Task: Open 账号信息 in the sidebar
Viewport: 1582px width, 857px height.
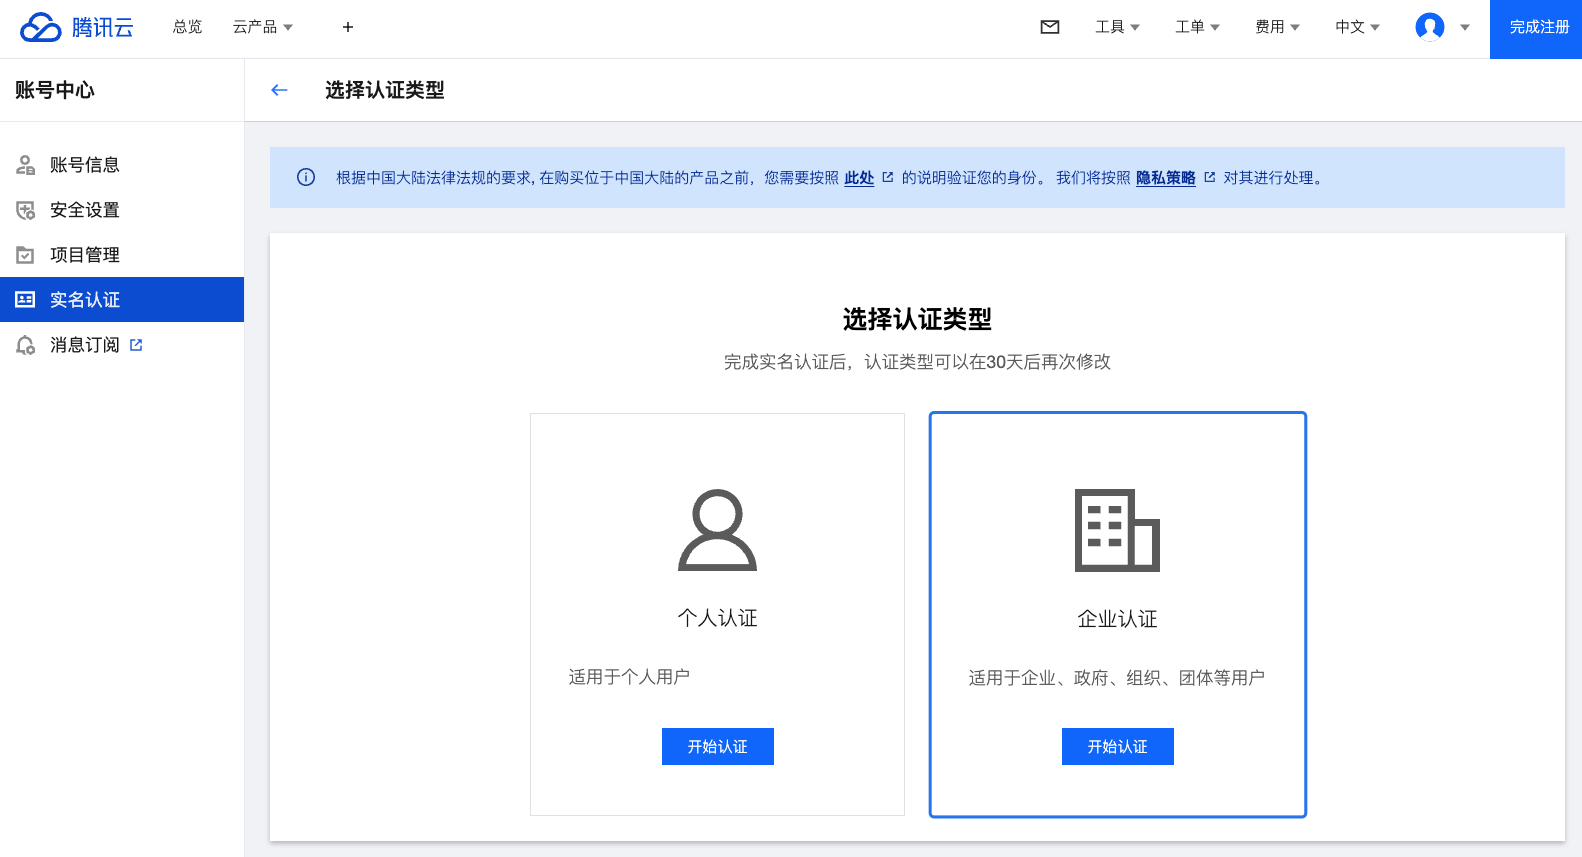Action: coord(85,165)
